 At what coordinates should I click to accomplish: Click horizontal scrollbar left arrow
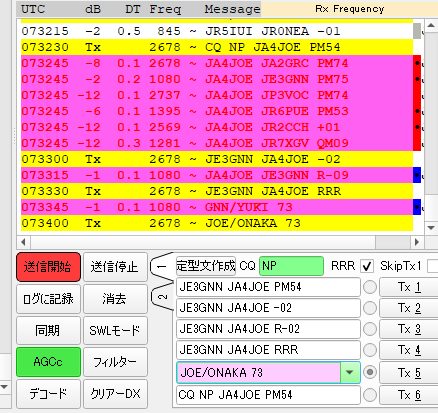tap(23, 242)
